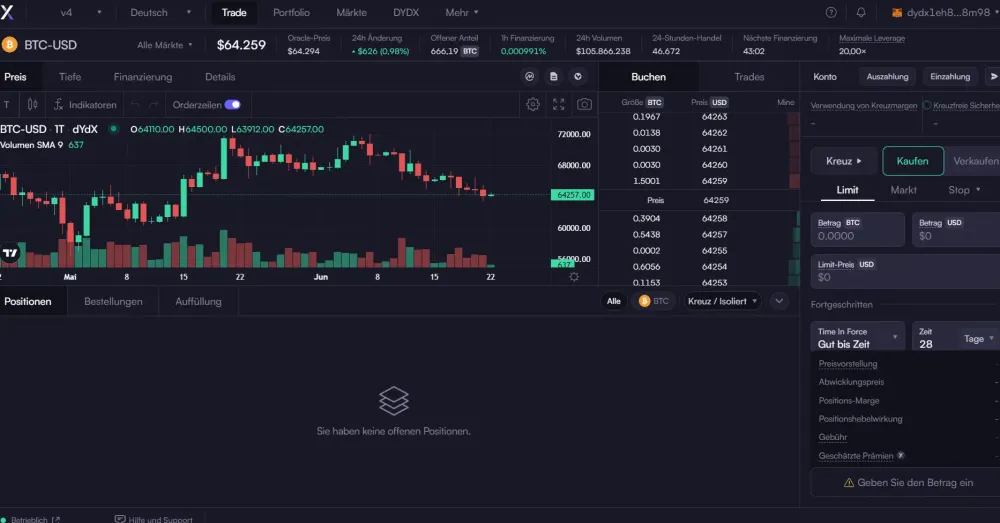Open the Bestellungen tab
Viewport: 1000px width, 523px height.
point(113,301)
